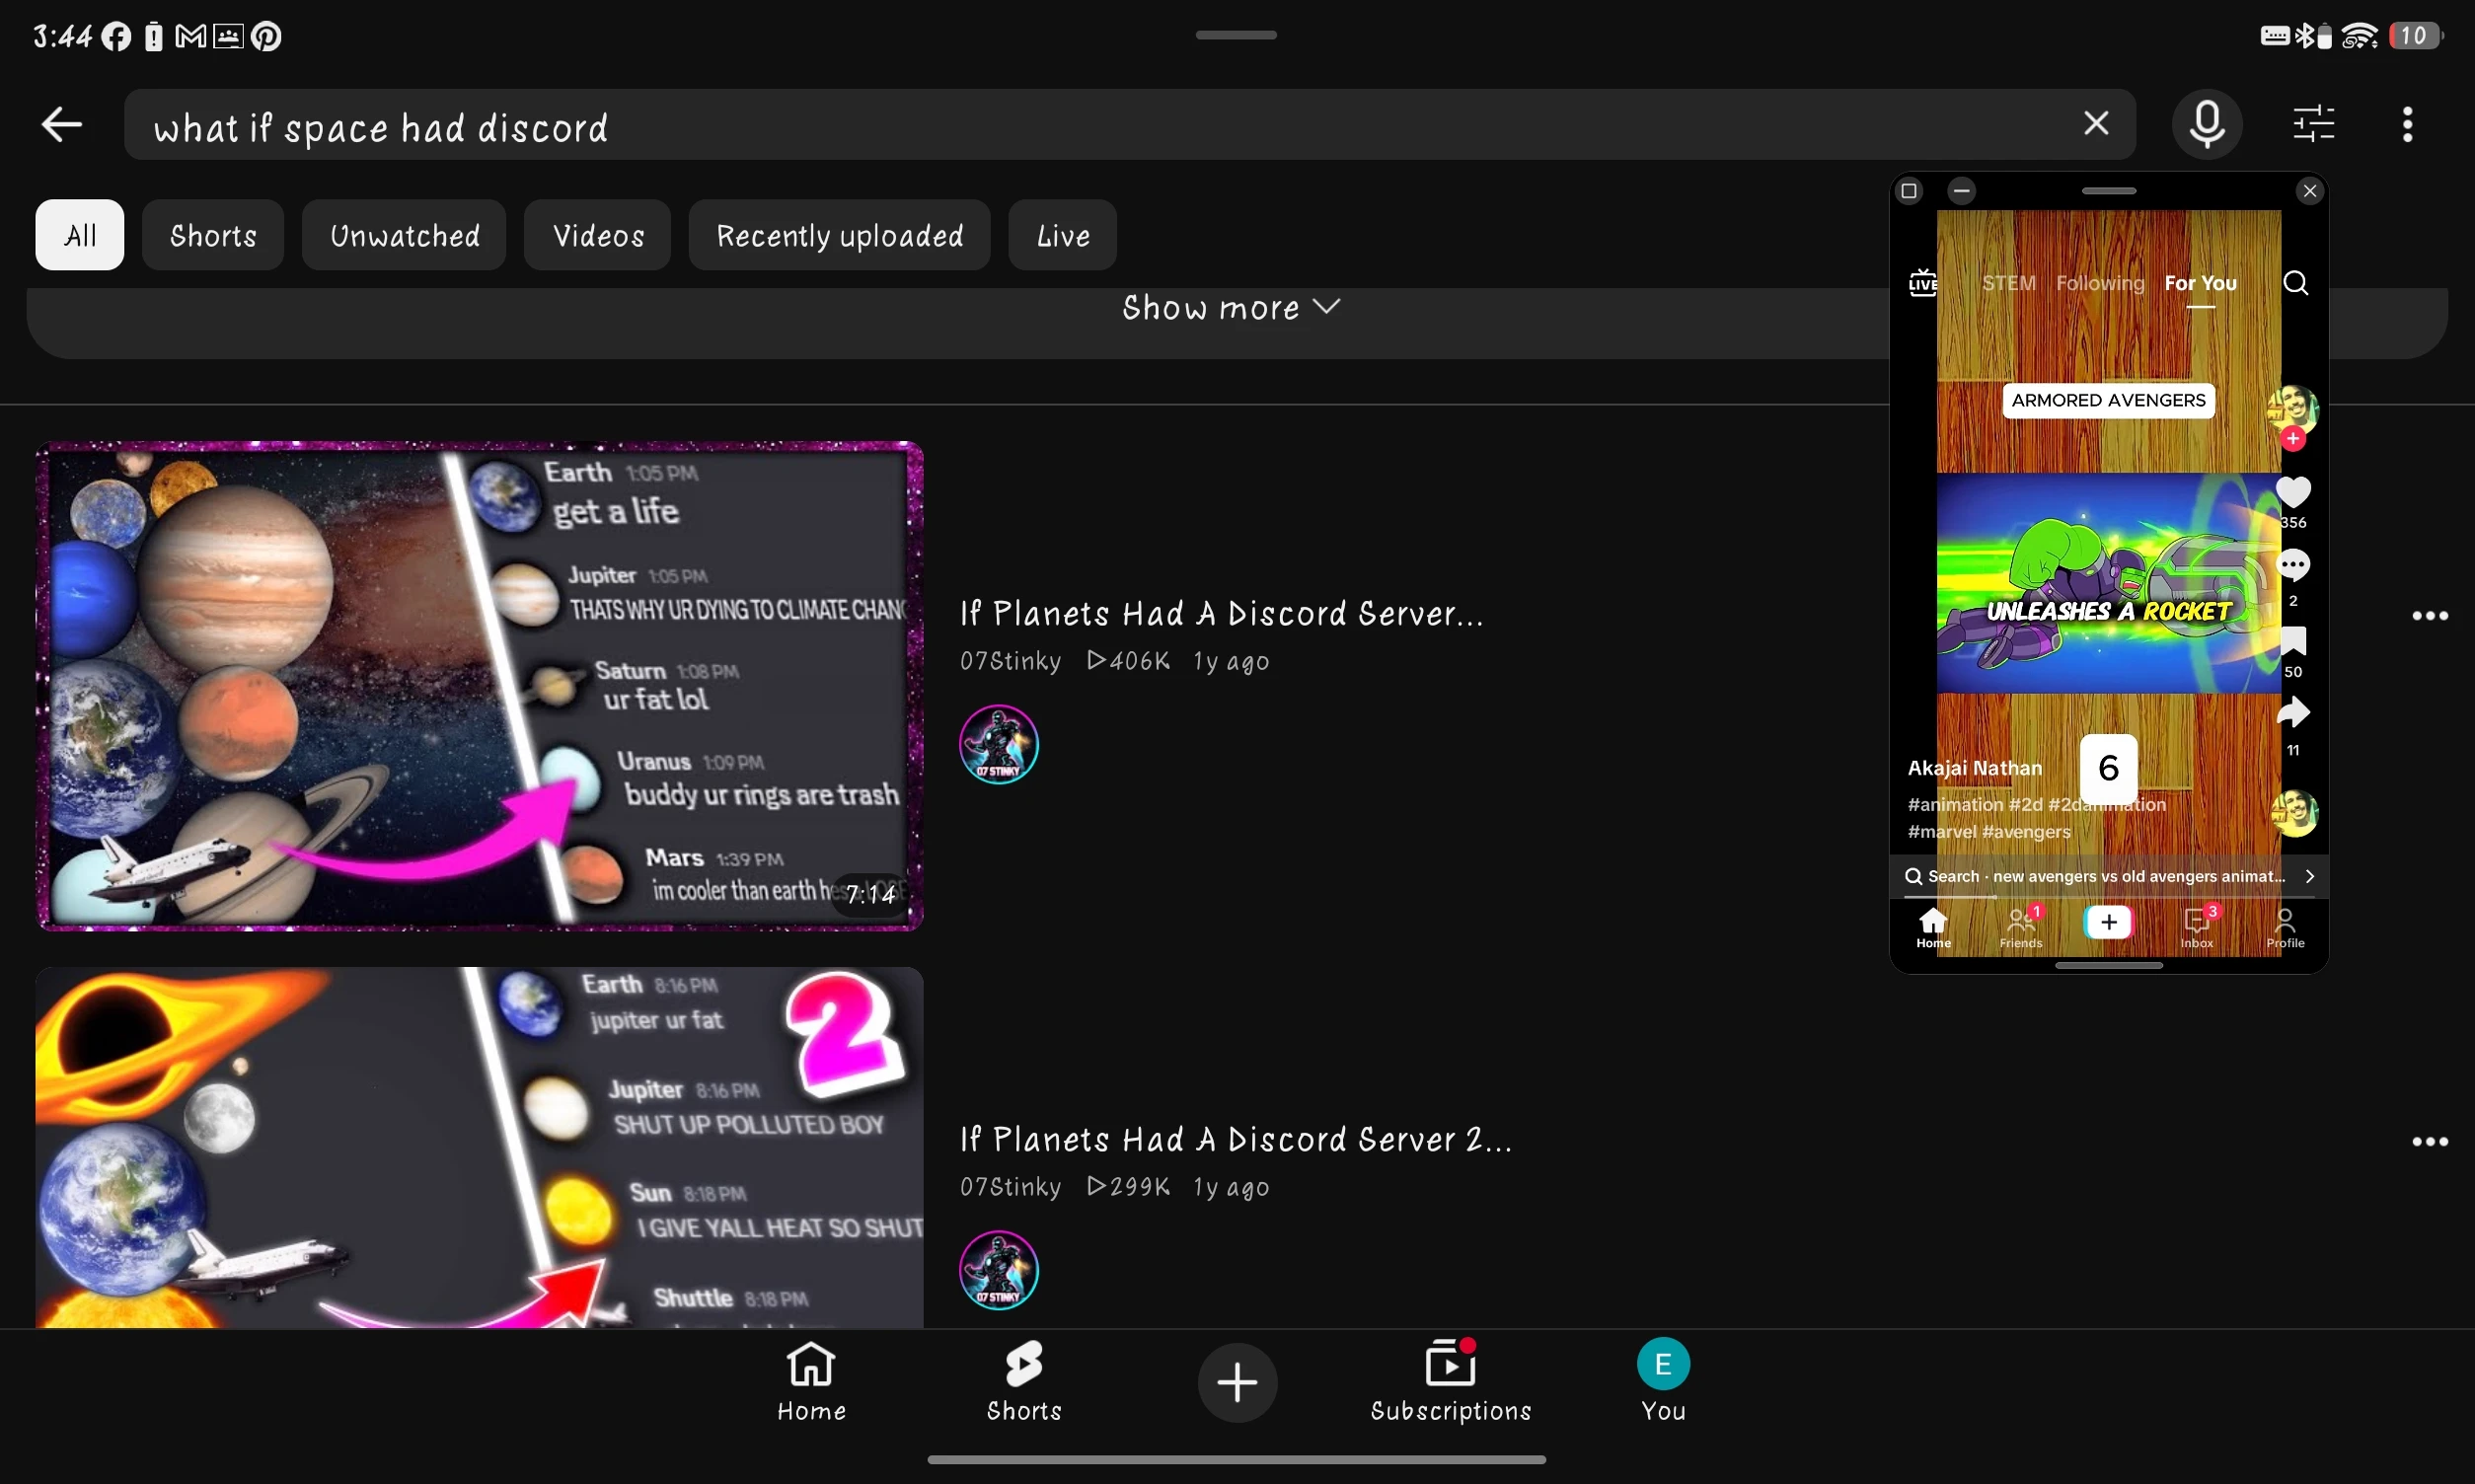This screenshot has width=2475, height=1484.
Task: Tap TikTok create plus button
Action: pyautogui.click(x=2108, y=922)
